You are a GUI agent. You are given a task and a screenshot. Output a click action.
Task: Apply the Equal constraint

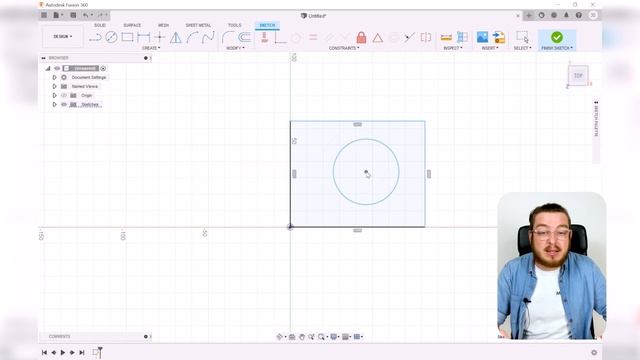[x=313, y=38]
